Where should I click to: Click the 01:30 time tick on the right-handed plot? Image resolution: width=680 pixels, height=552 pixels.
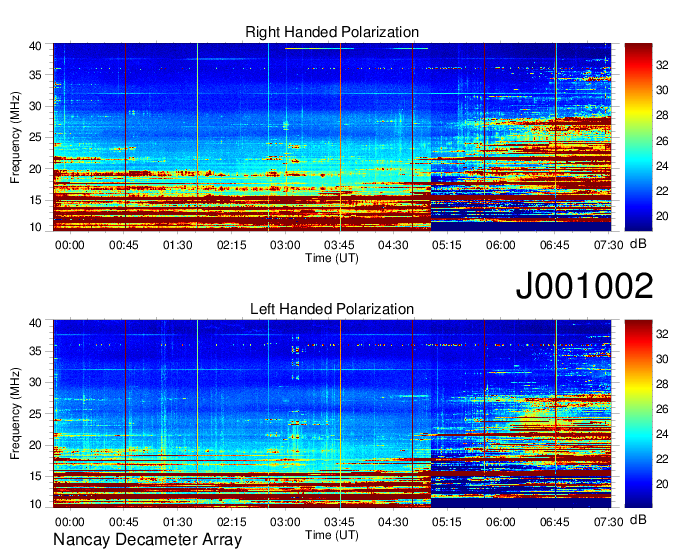[177, 245]
